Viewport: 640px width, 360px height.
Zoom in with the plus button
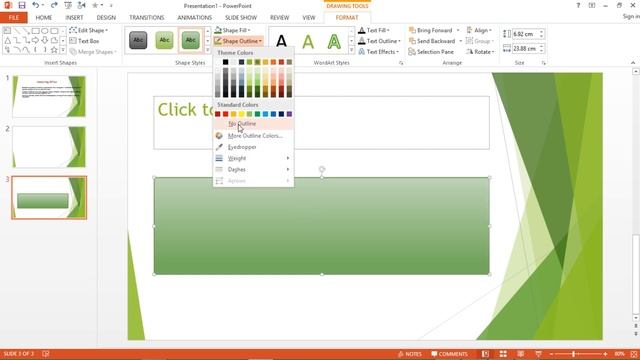[605, 354]
